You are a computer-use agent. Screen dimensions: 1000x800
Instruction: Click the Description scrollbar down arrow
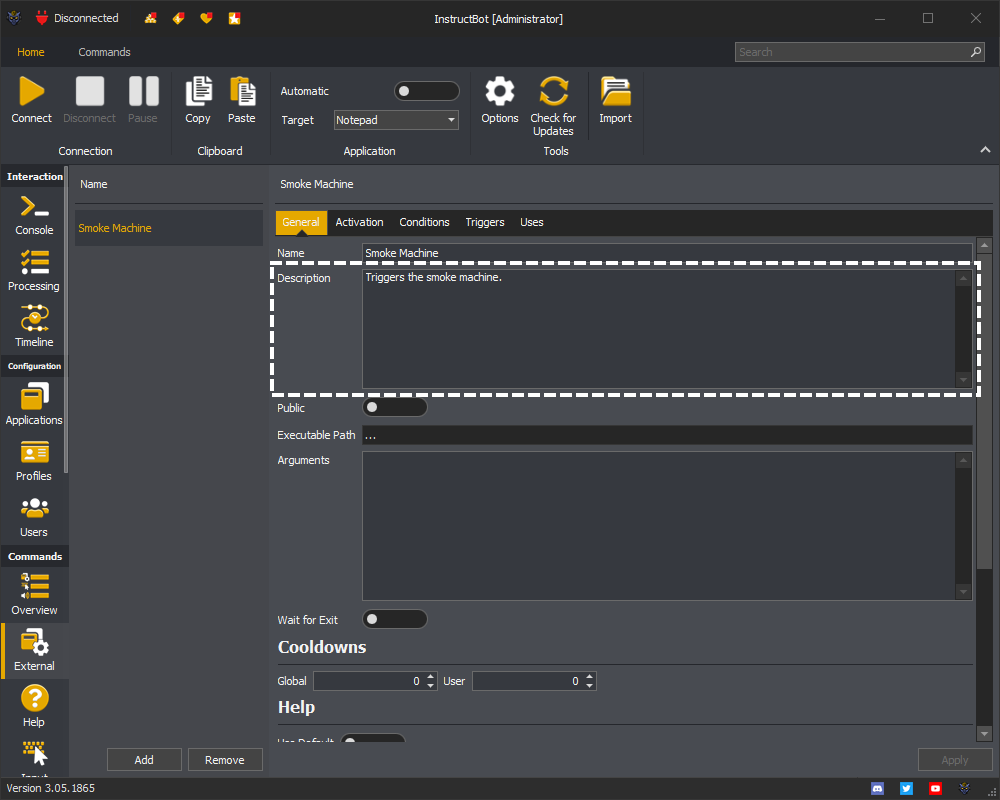coord(963,380)
